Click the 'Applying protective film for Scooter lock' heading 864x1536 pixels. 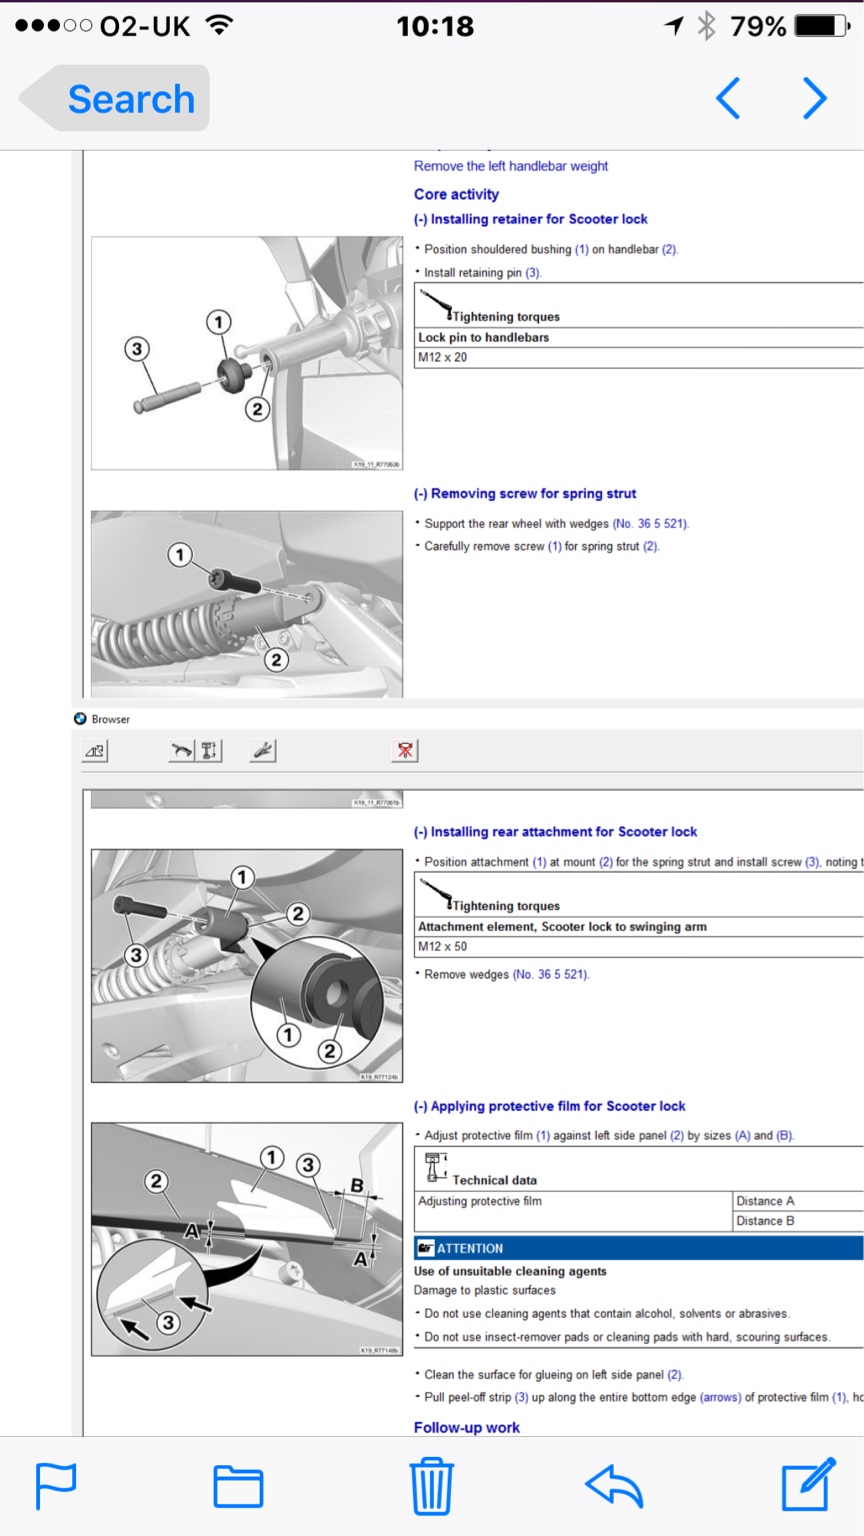click(x=550, y=1106)
